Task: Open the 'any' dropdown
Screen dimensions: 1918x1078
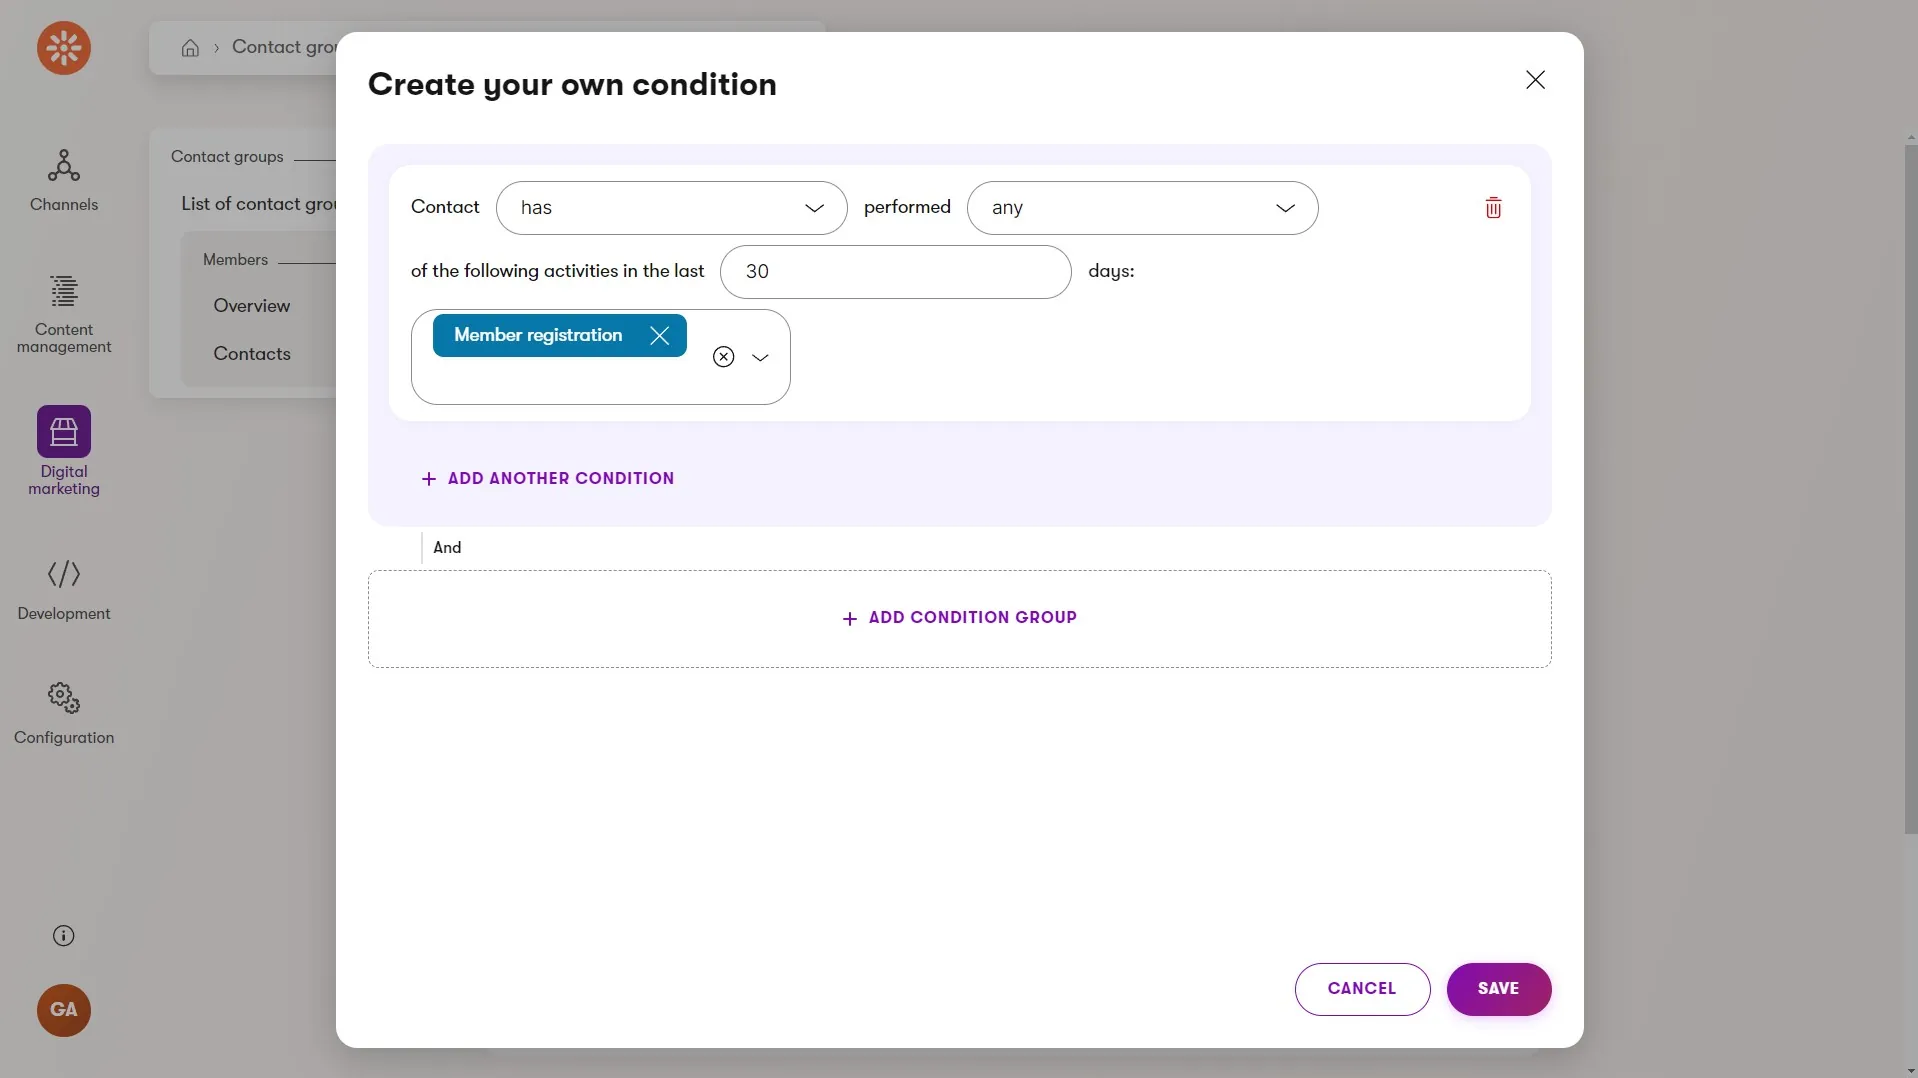Action: pos(1143,208)
